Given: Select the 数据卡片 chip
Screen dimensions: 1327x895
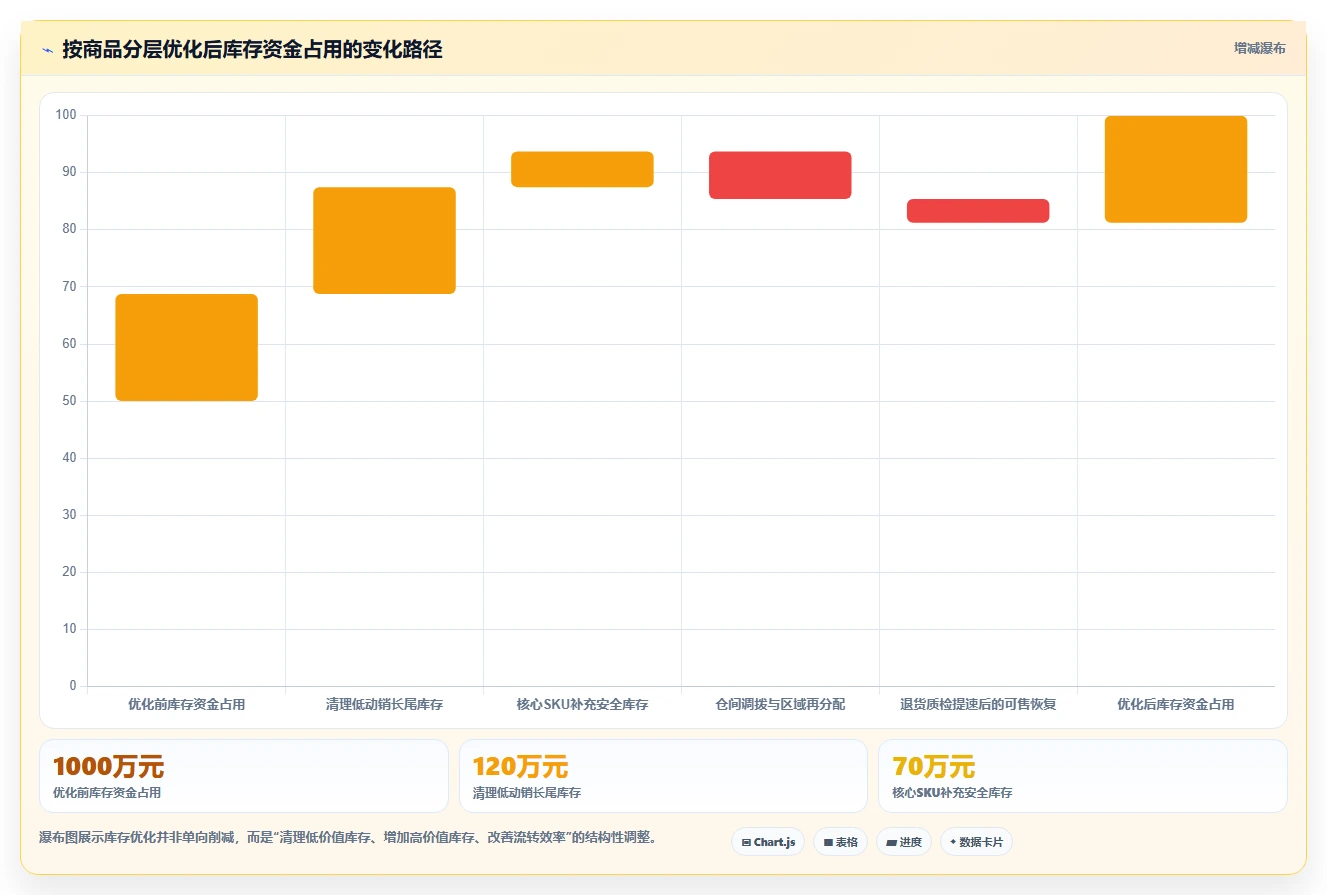Looking at the screenshot, I should tap(976, 842).
